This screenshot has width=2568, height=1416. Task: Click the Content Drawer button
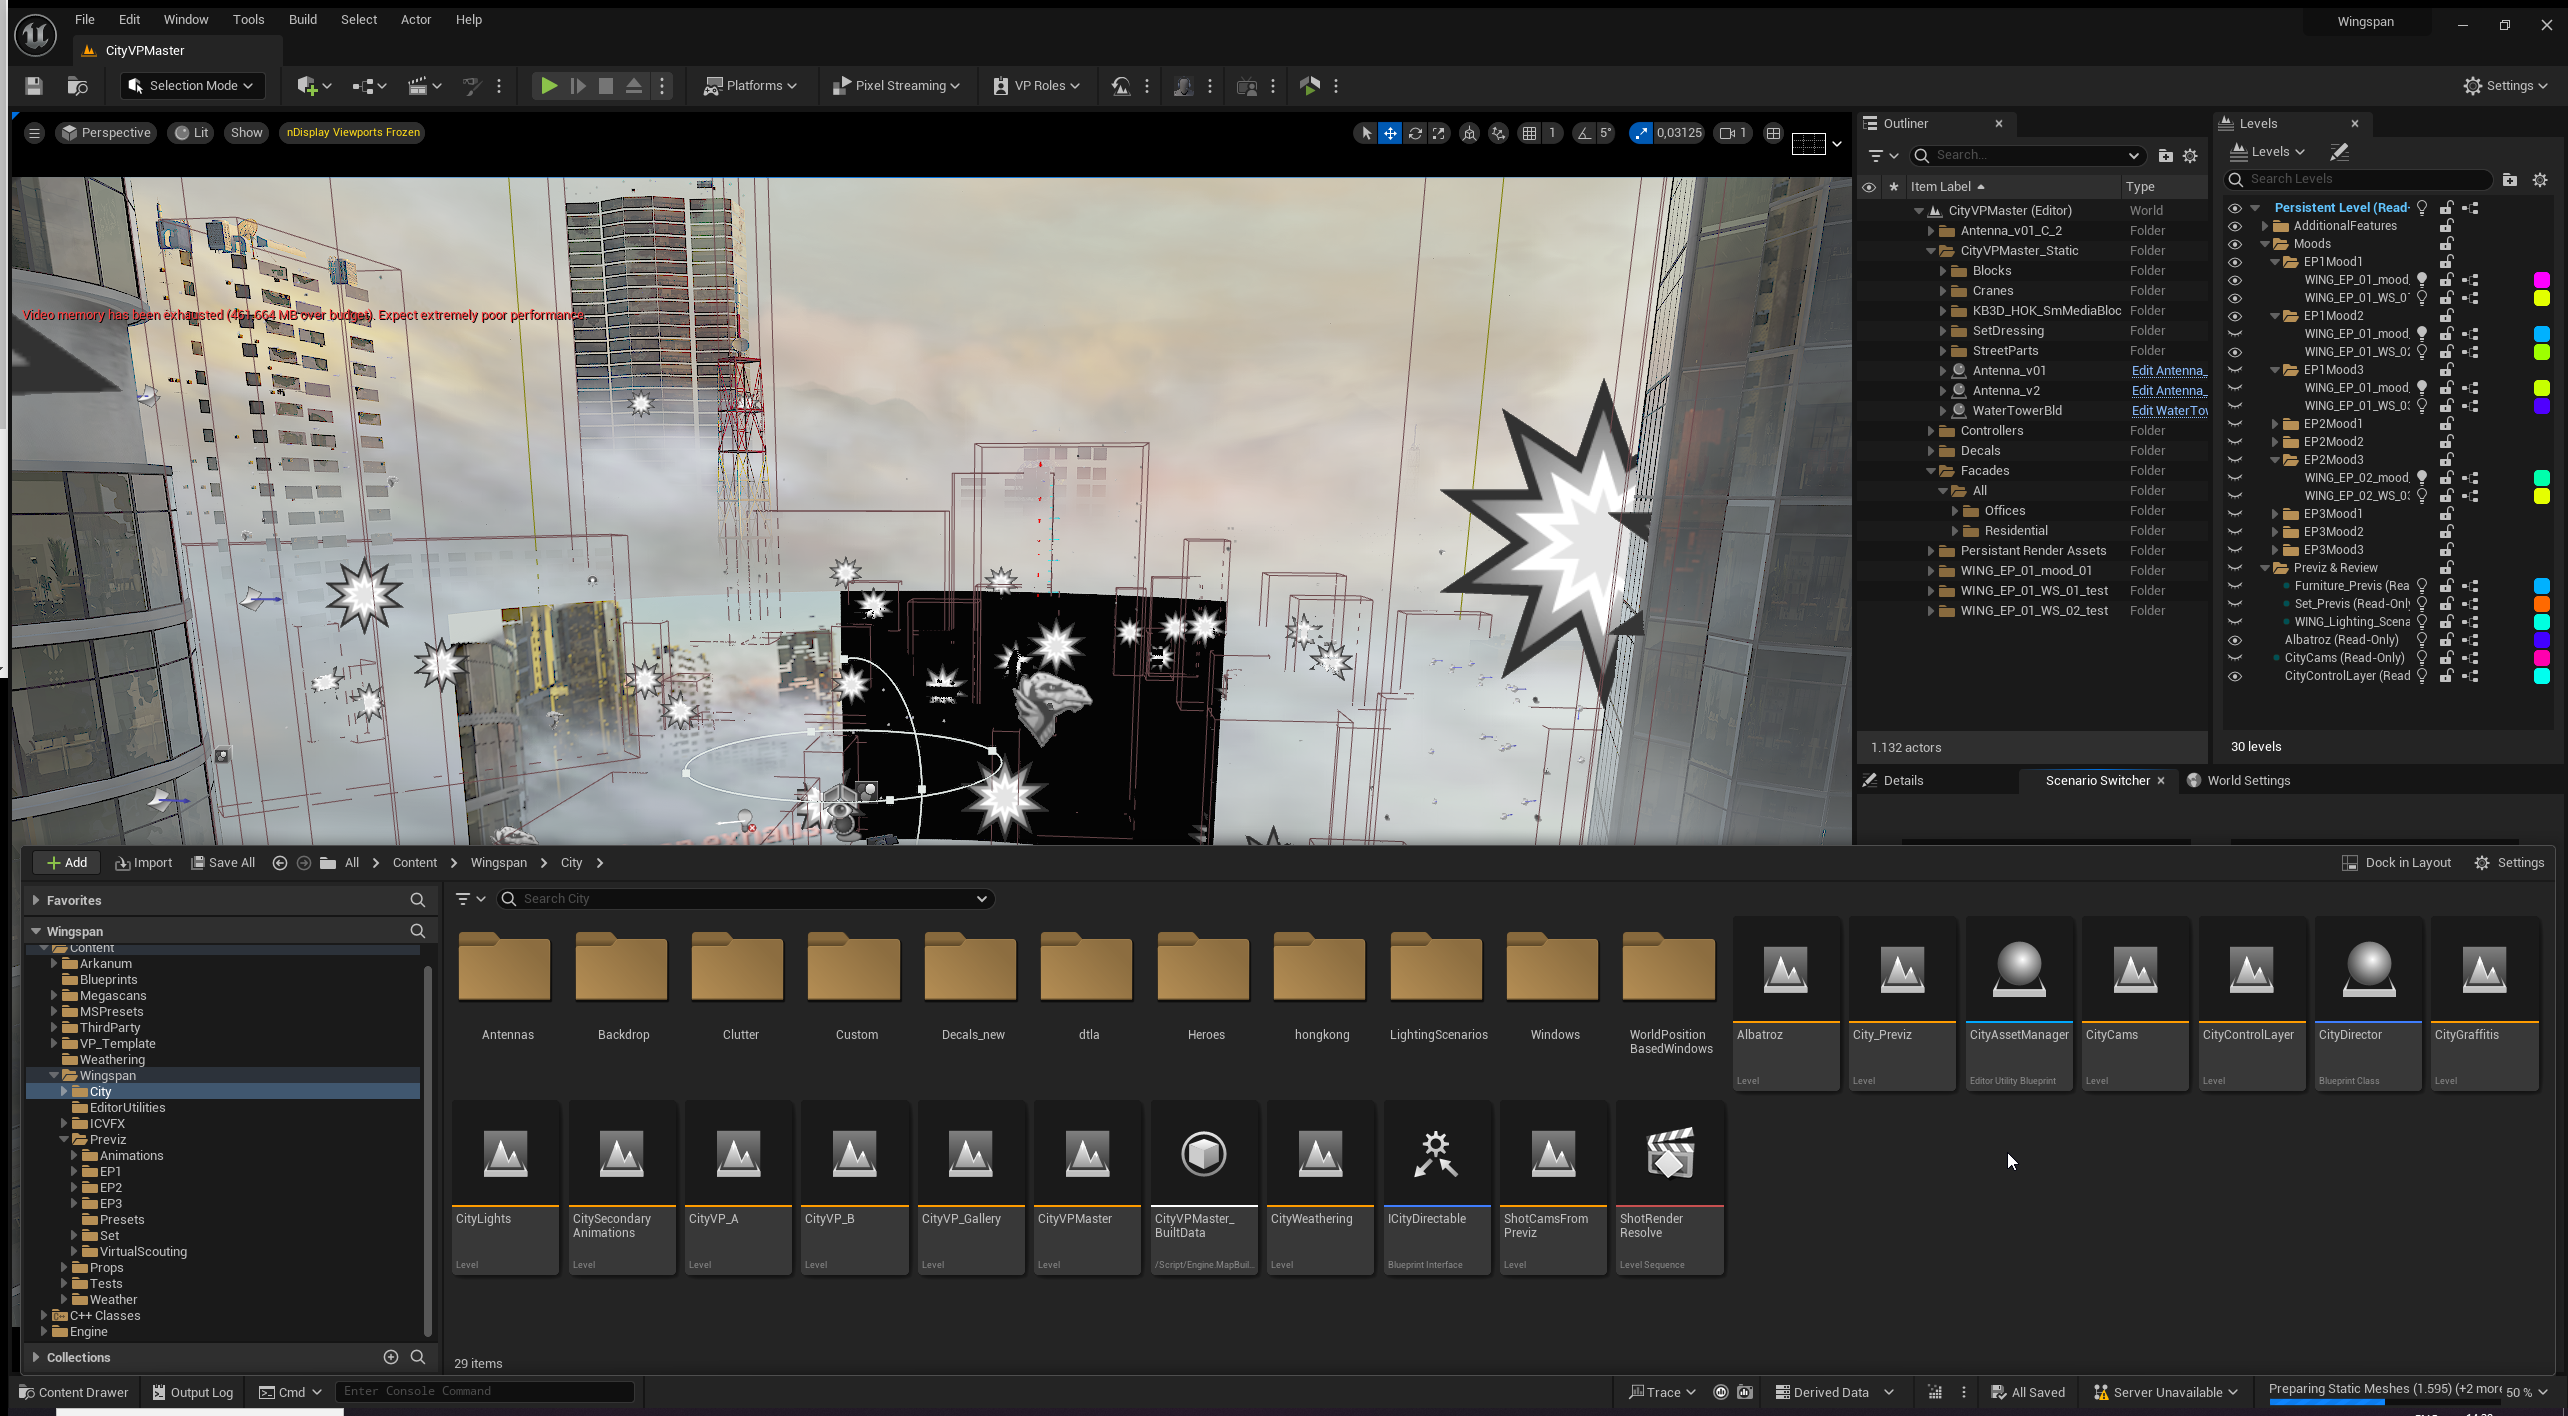click(x=74, y=1392)
